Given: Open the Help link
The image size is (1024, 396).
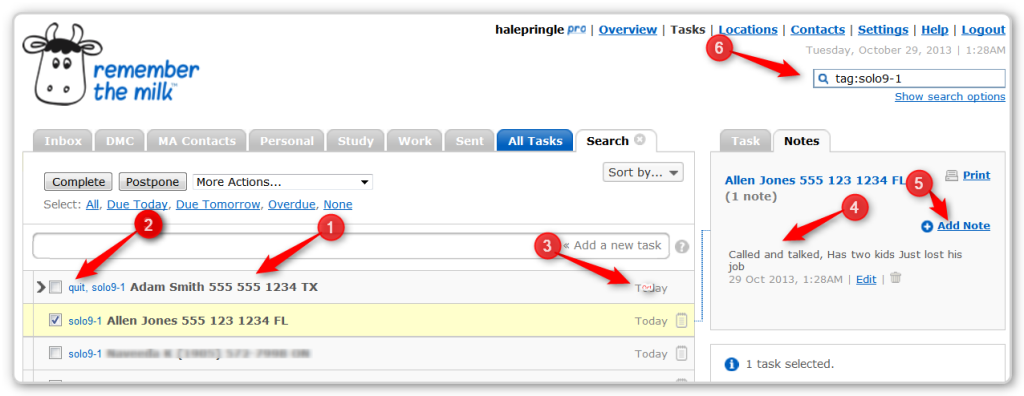Looking at the screenshot, I should (935, 29).
